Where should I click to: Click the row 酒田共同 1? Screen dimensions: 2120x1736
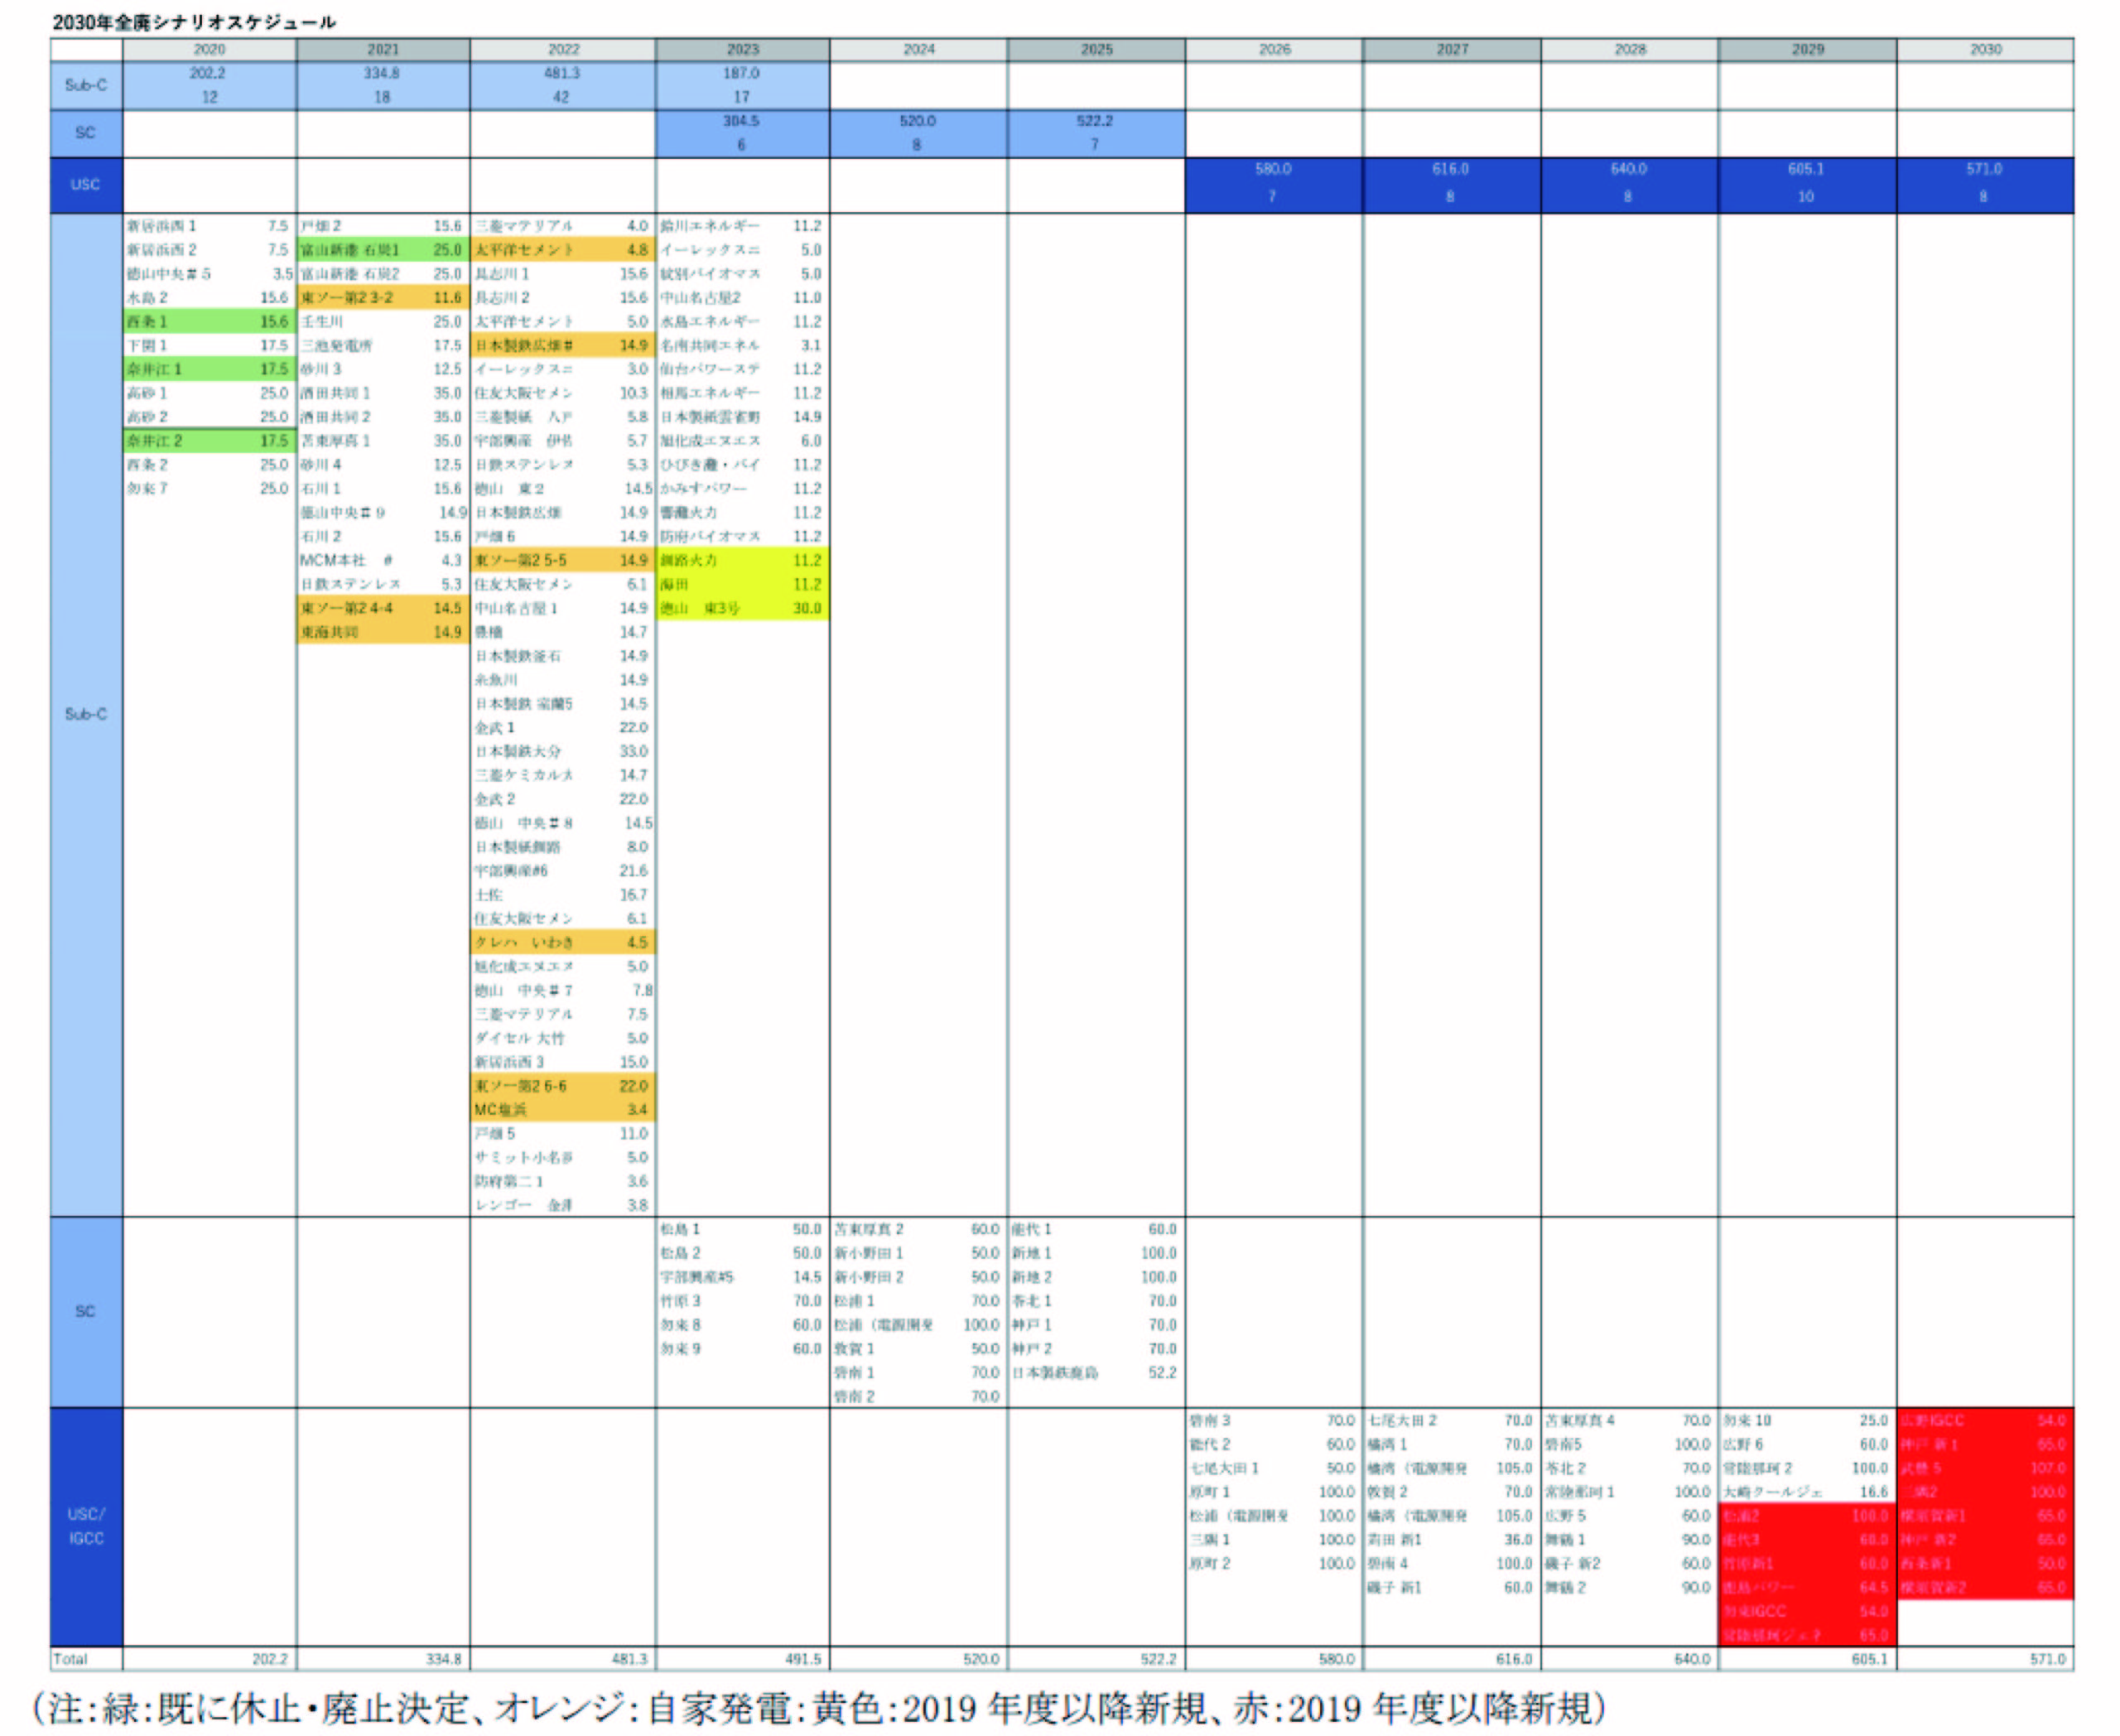coord(383,393)
